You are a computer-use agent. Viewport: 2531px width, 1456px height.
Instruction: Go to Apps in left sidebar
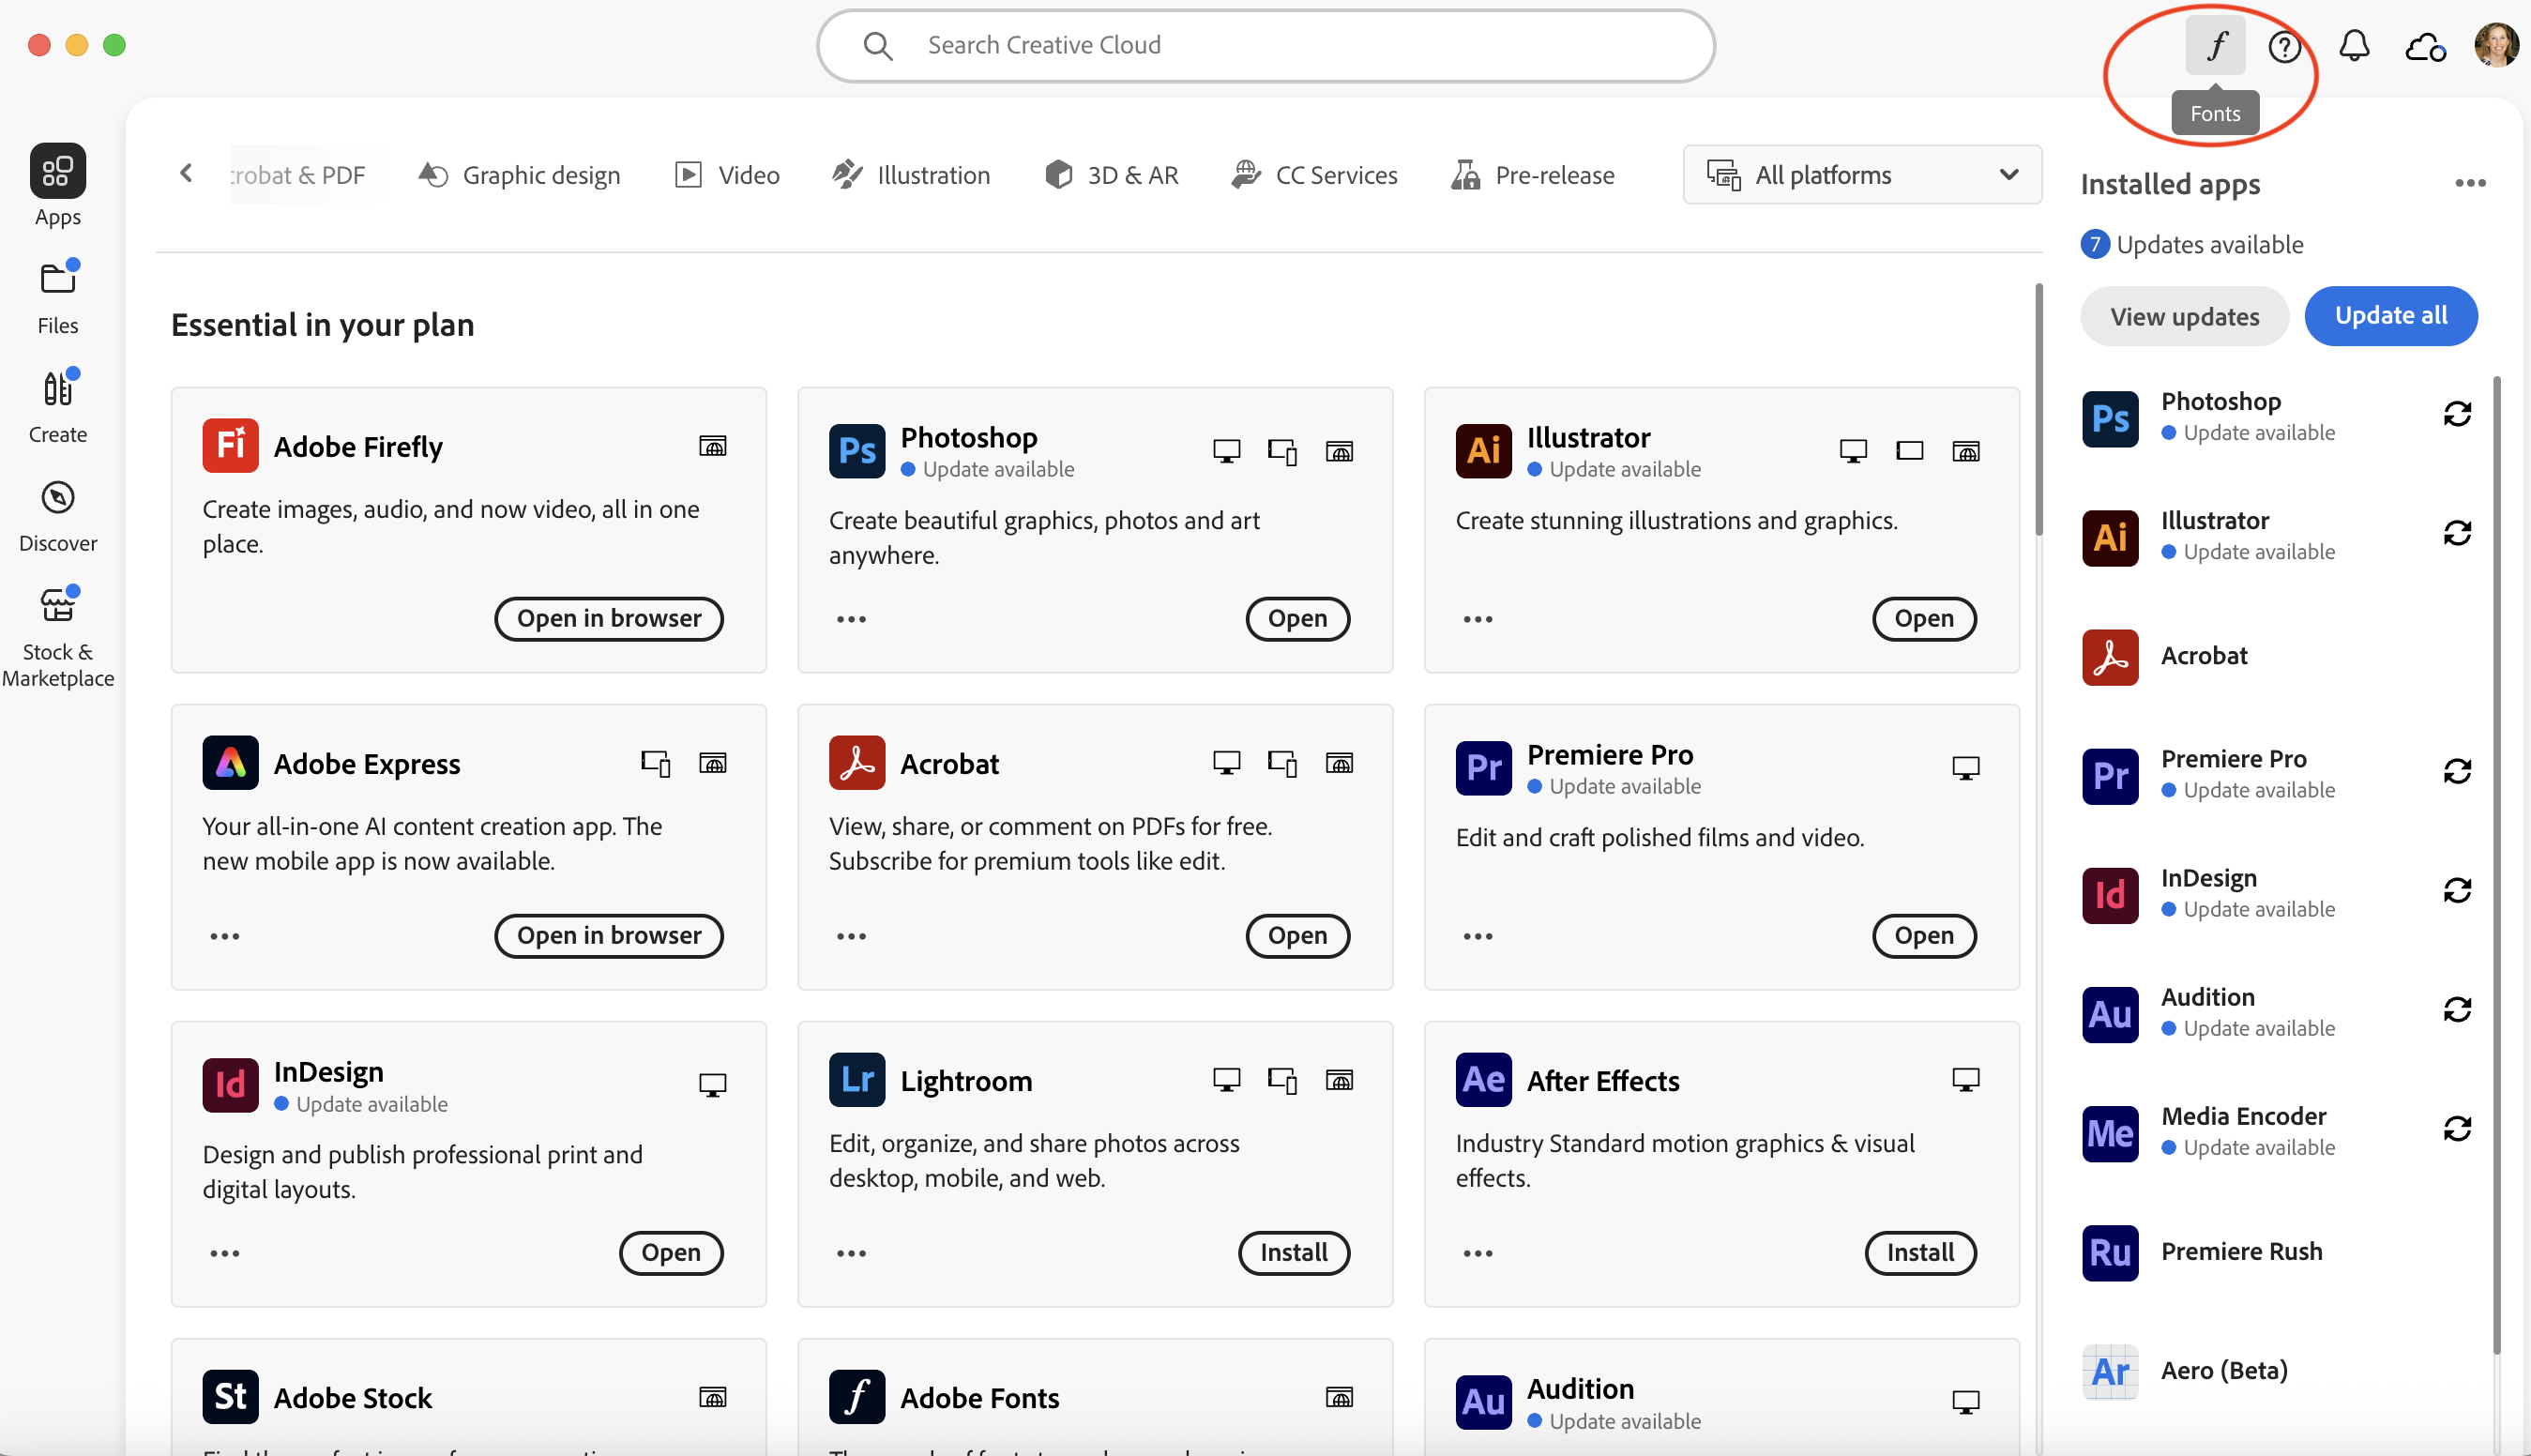click(x=58, y=186)
